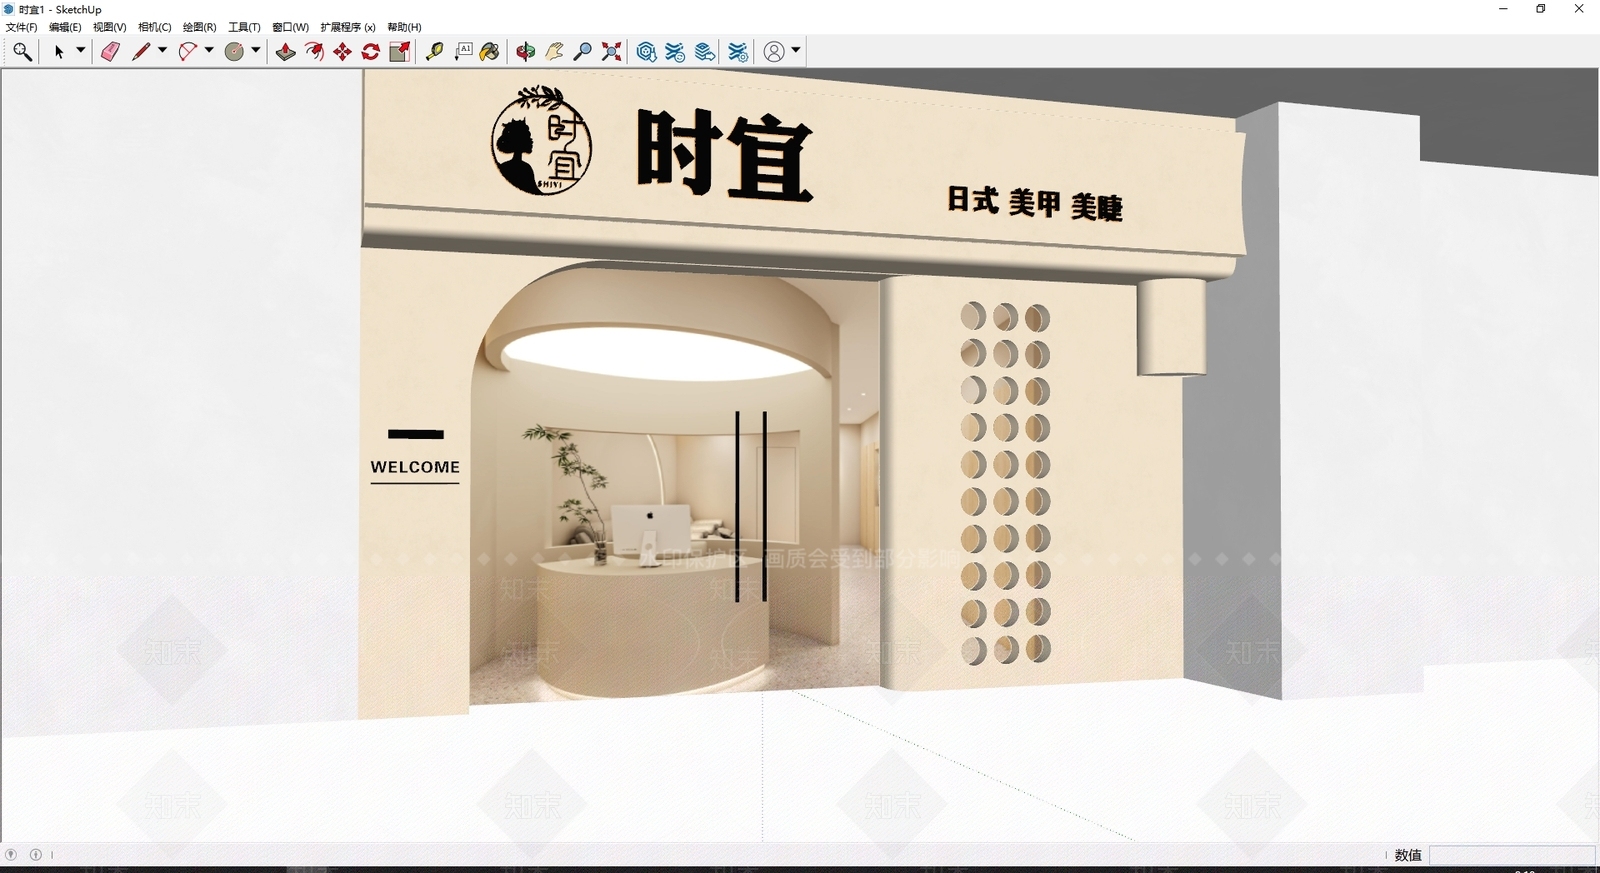Choose the Eraser tool
The width and height of the screenshot is (1600, 873).
(111, 52)
